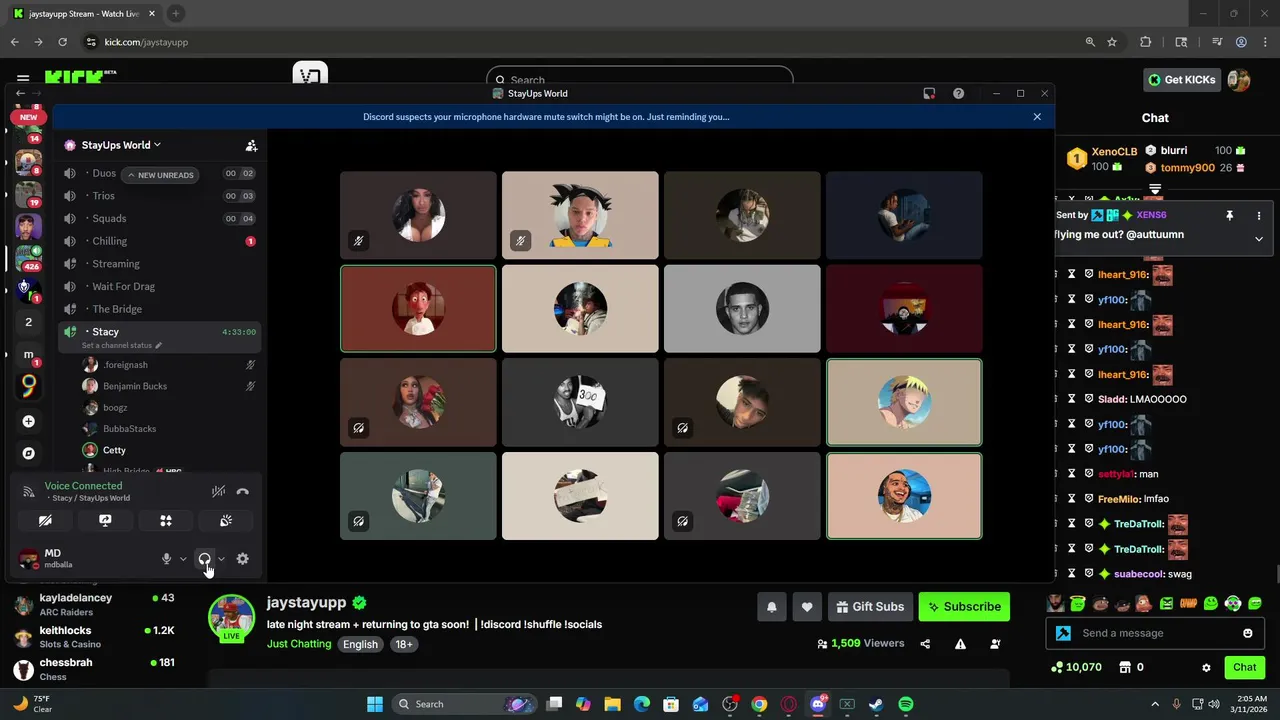1280x720 pixels.
Task: Open the Windows Start menu
Action: coord(374,704)
